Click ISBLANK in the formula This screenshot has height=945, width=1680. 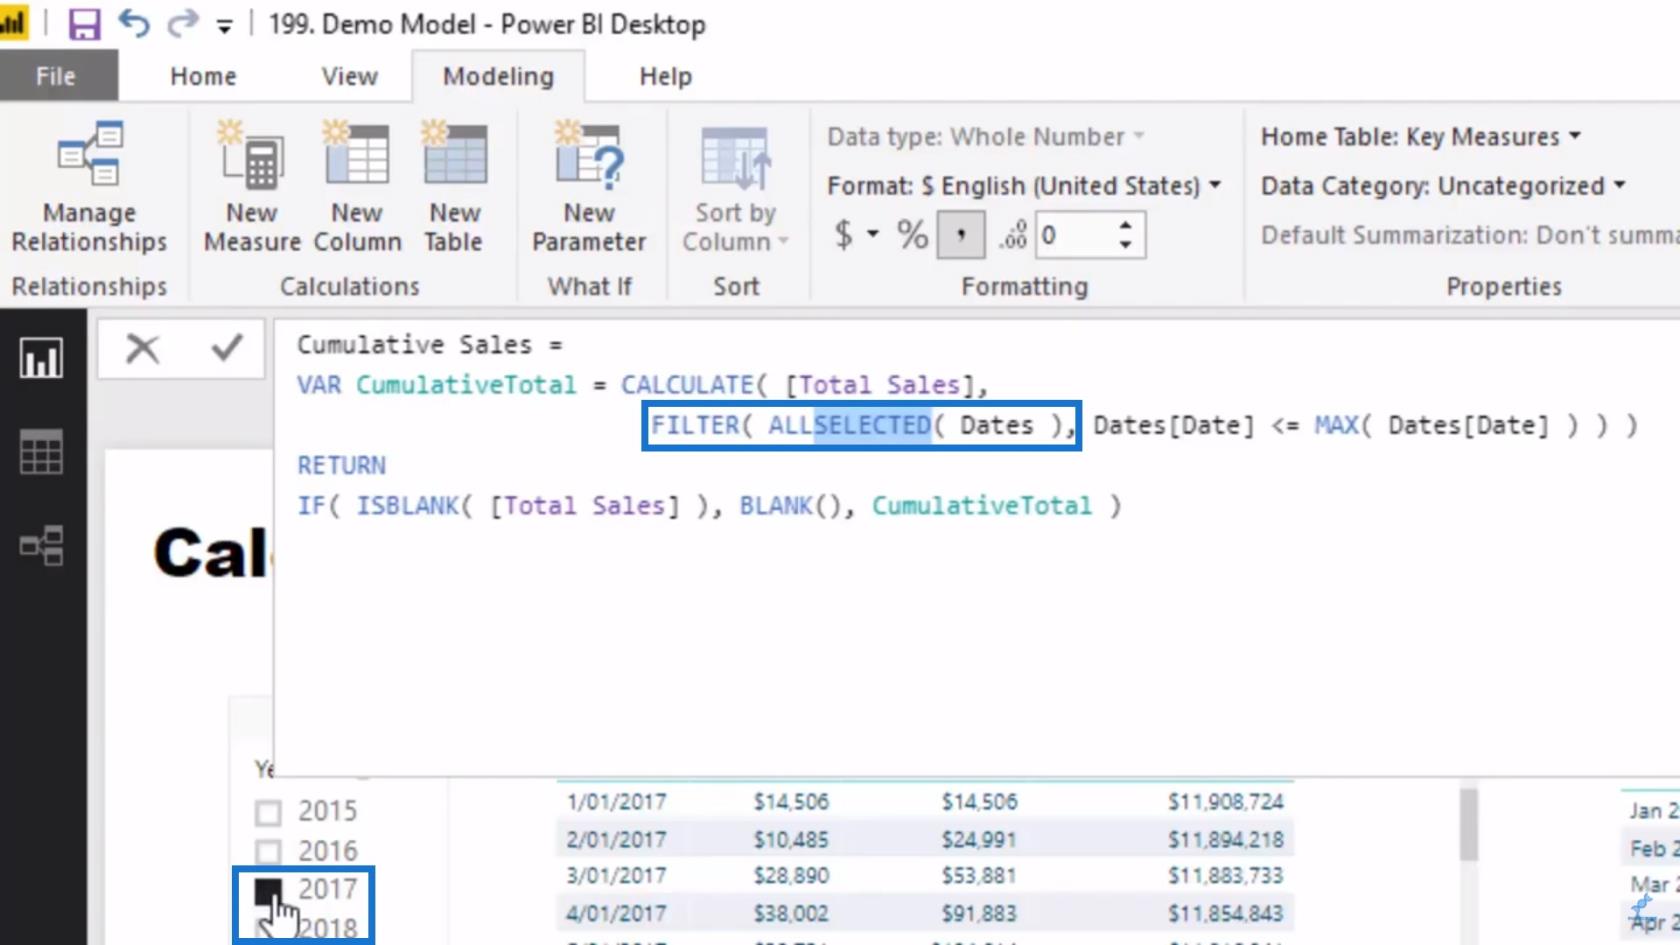coord(408,505)
